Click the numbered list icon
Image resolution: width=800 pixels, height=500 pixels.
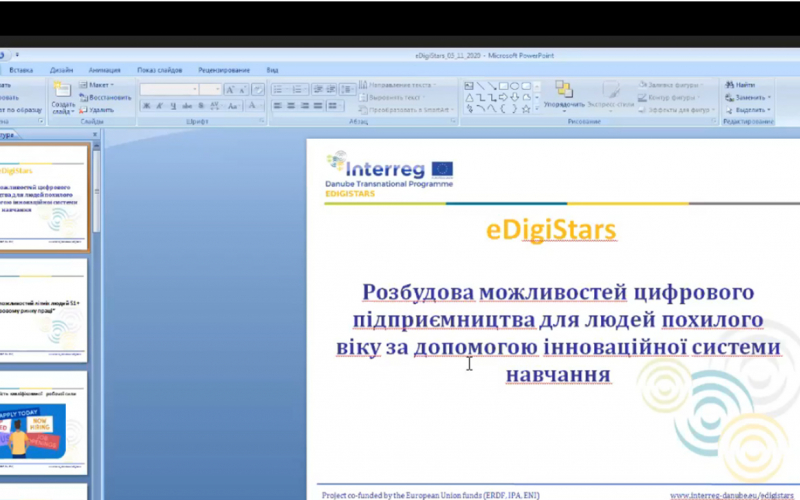pos(299,89)
